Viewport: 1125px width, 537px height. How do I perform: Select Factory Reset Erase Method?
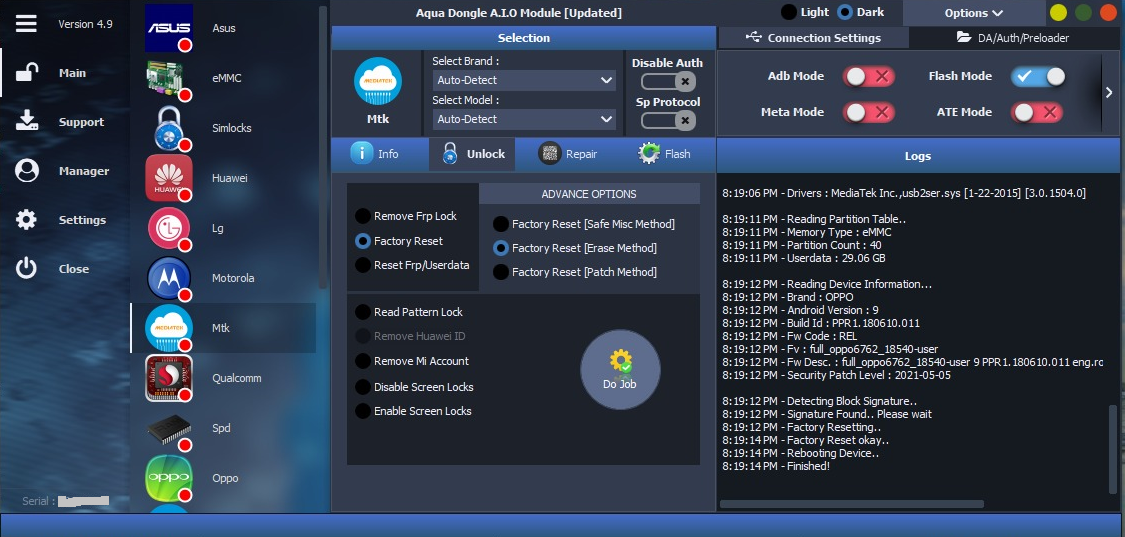pyautogui.click(x=574, y=248)
